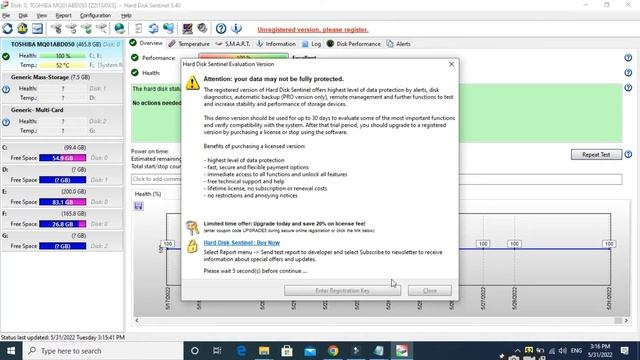The height and width of the screenshot is (360, 640).
Task: Switch to the Log tab
Action: tap(311, 44)
